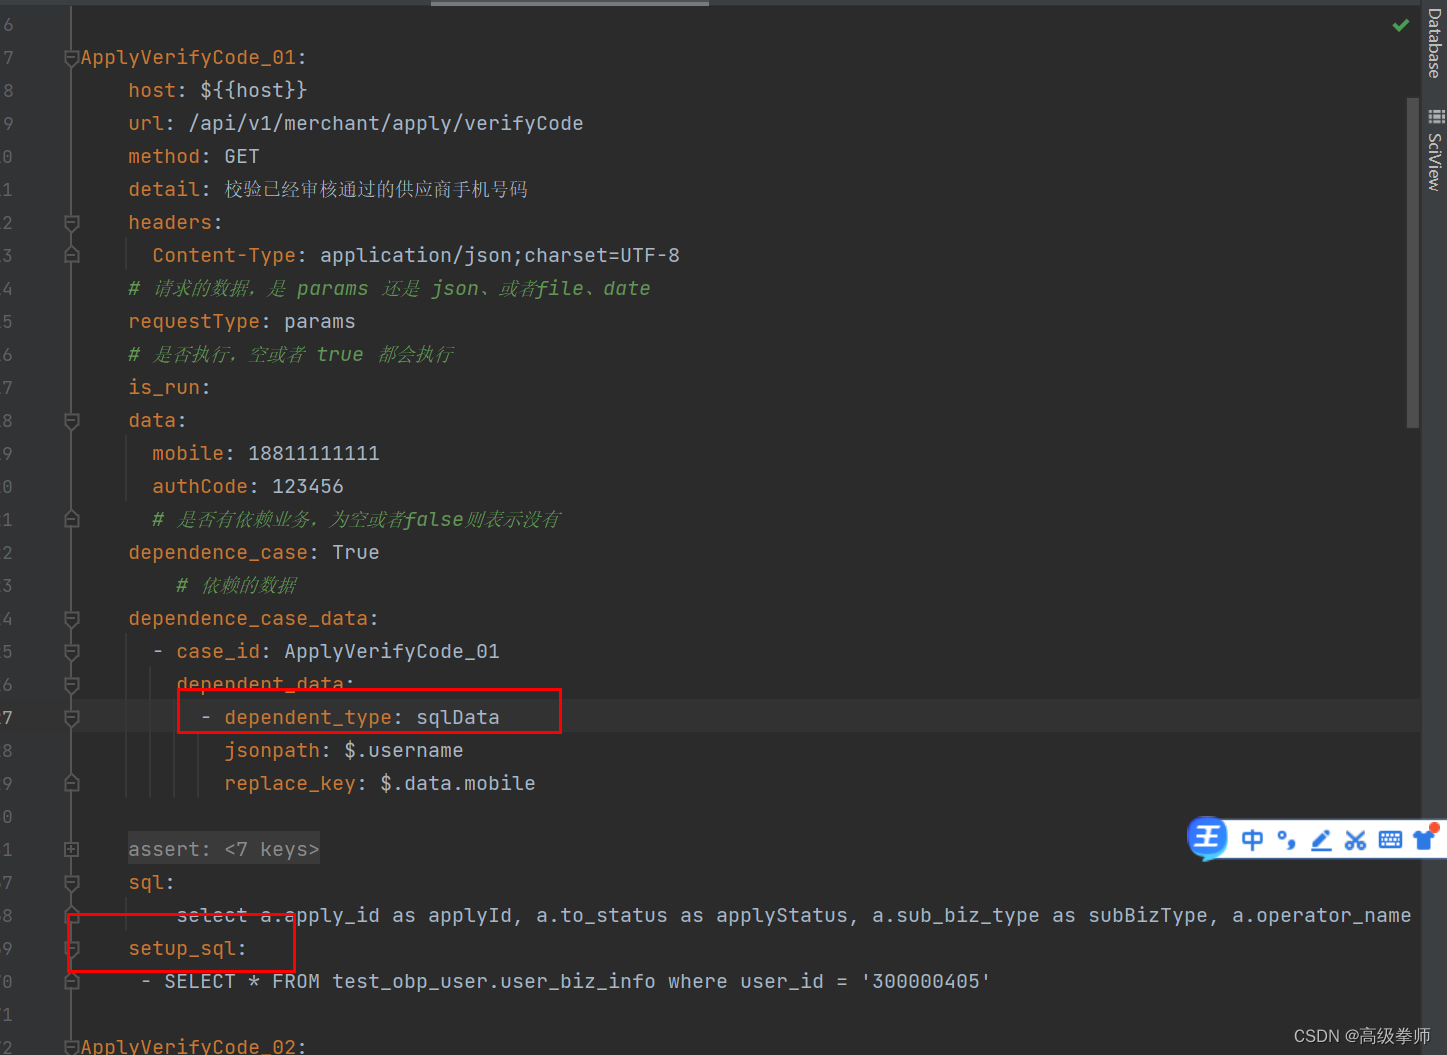
Task: Collapse the dependent_data fold marker
Action: [71, 684]
